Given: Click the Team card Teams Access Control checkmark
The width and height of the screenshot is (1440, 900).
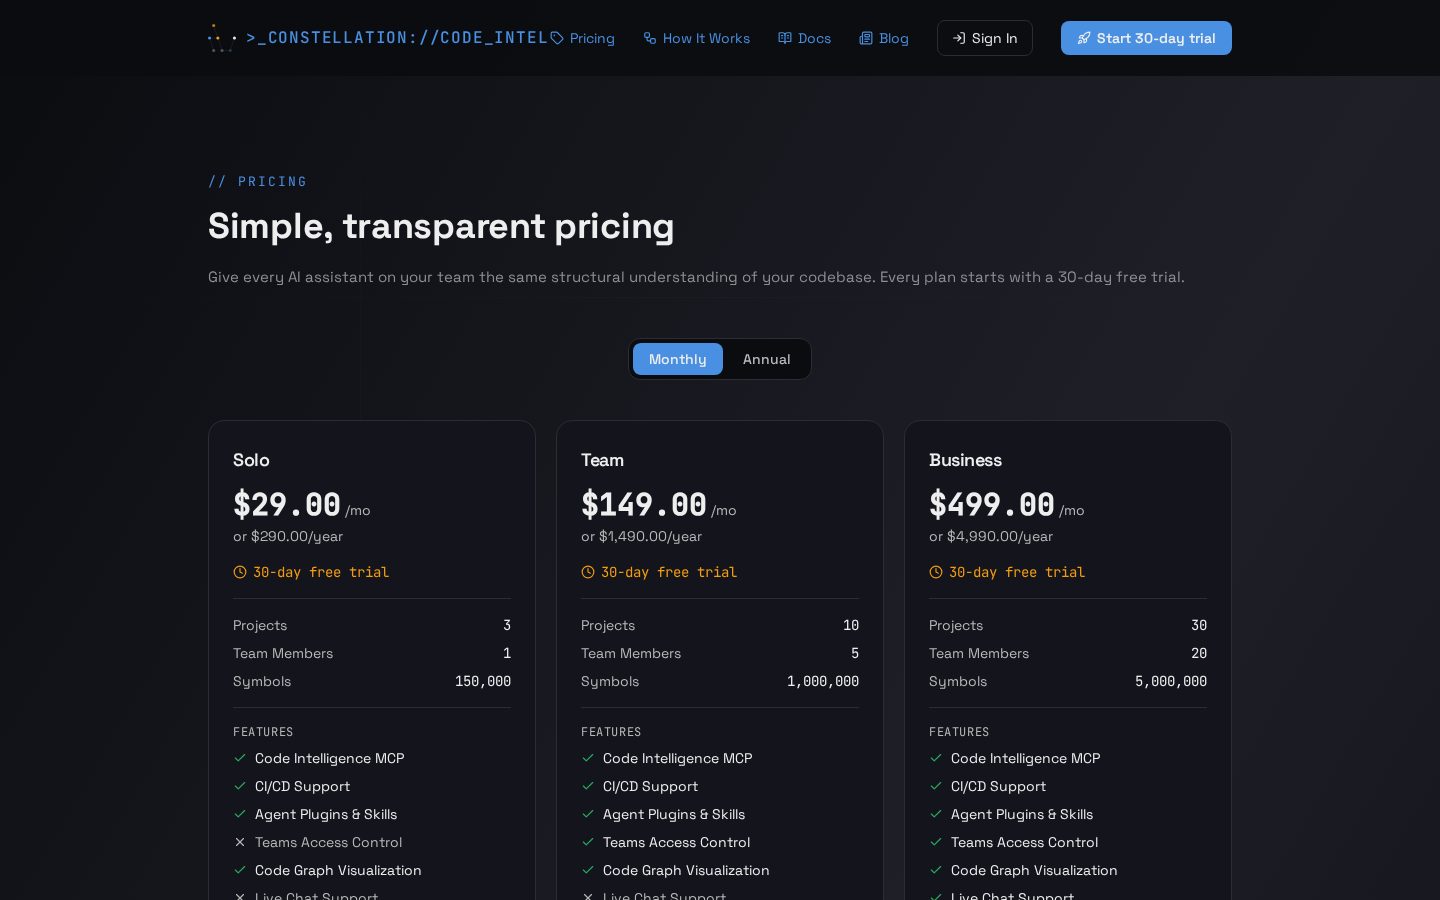Looking at the screenshot, I should click(x=588, y=842).
